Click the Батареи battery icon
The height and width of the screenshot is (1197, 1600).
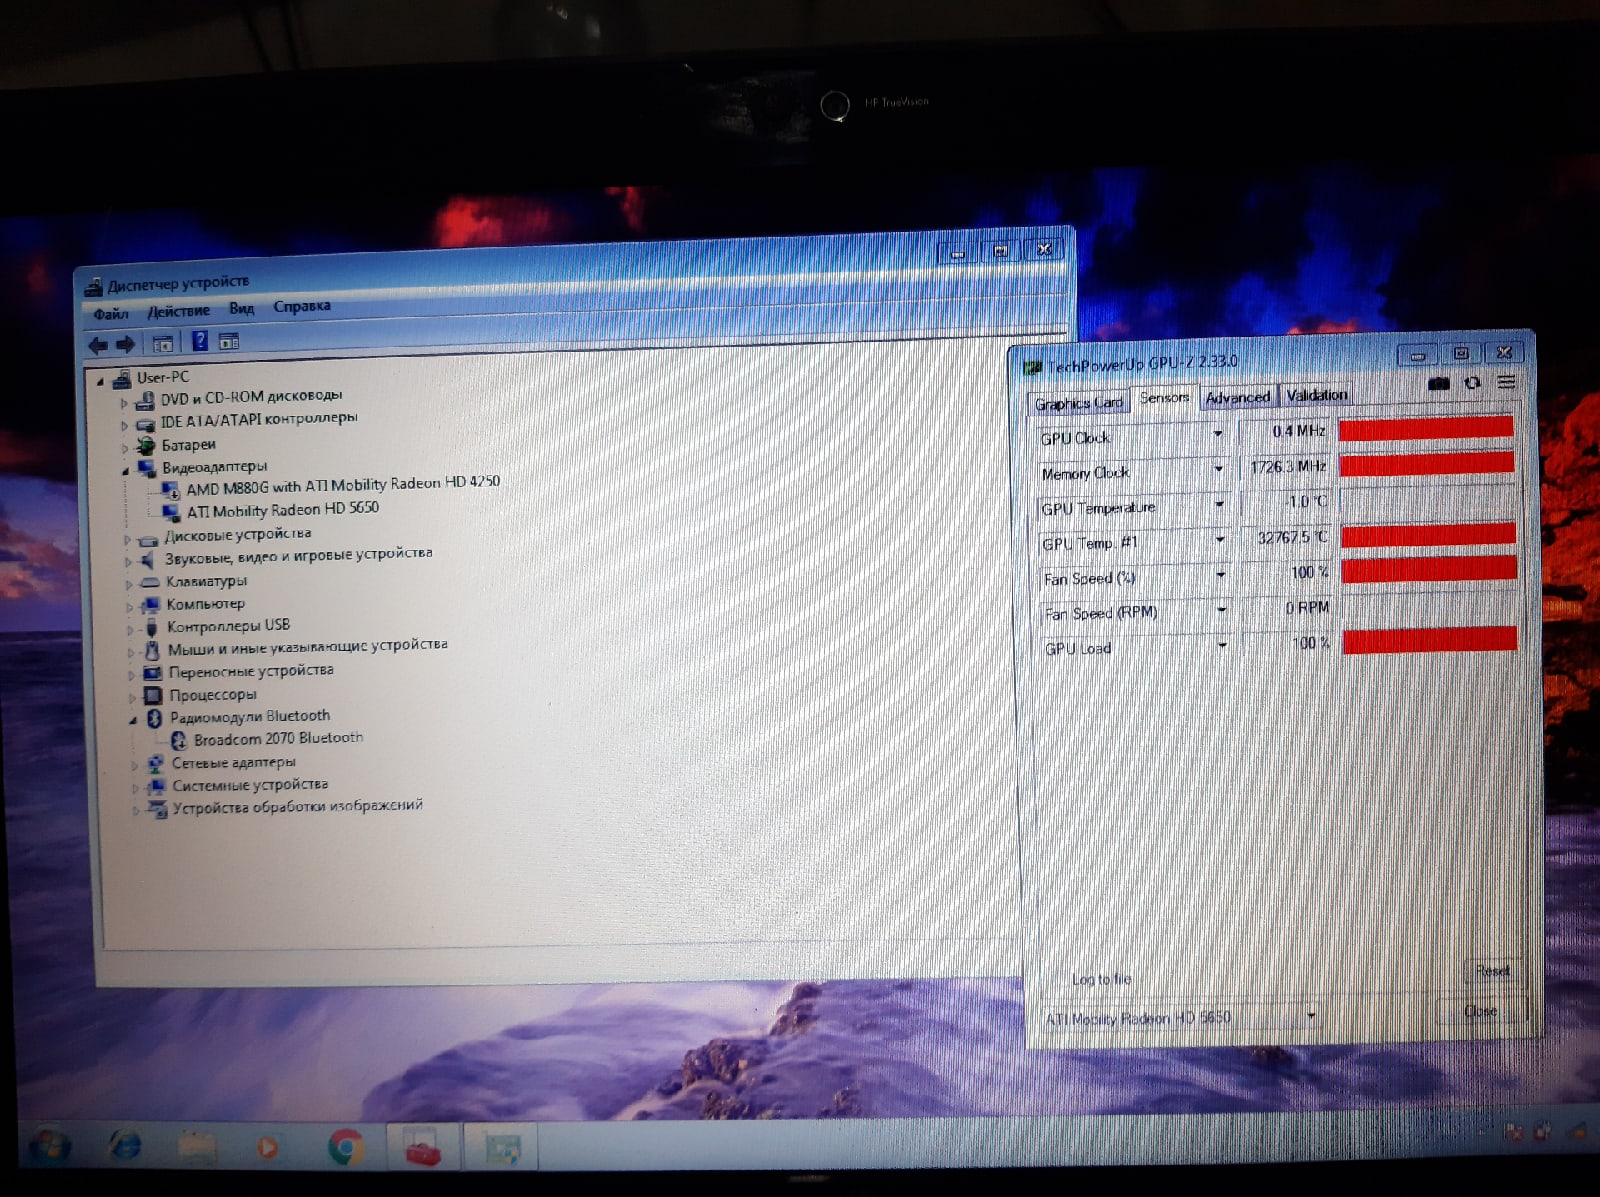pyautogui.click(x=146, y=446)
